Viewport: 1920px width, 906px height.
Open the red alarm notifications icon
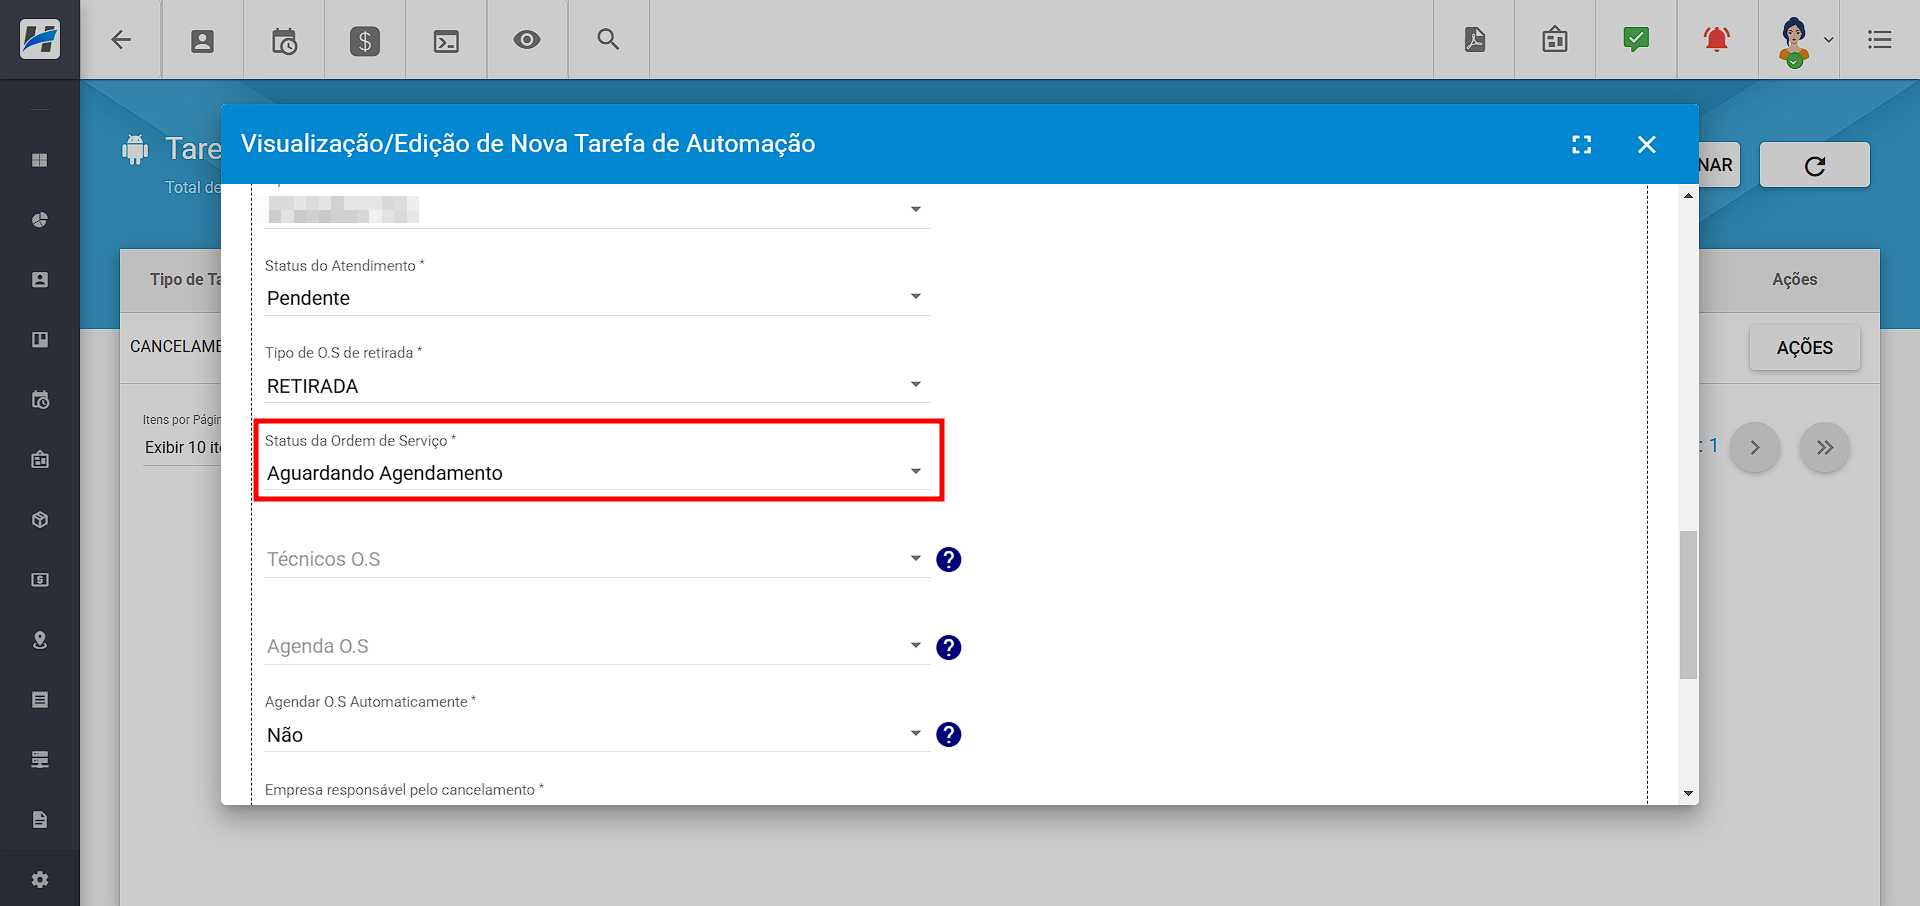pos(1717,40)
